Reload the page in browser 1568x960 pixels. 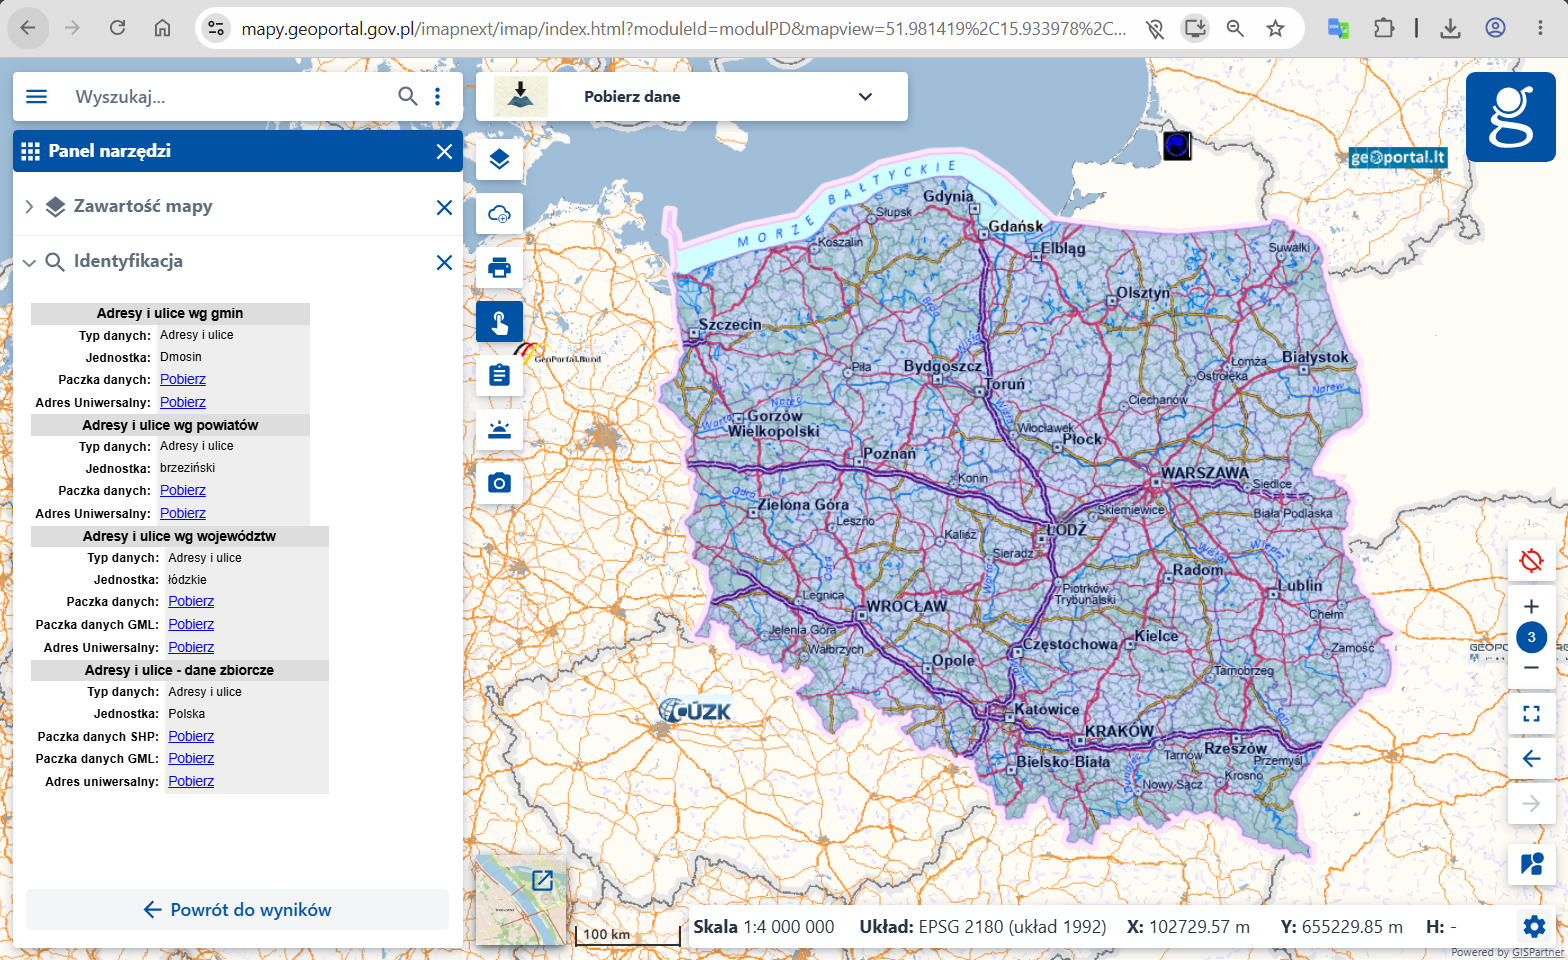[x=118, y=28]
